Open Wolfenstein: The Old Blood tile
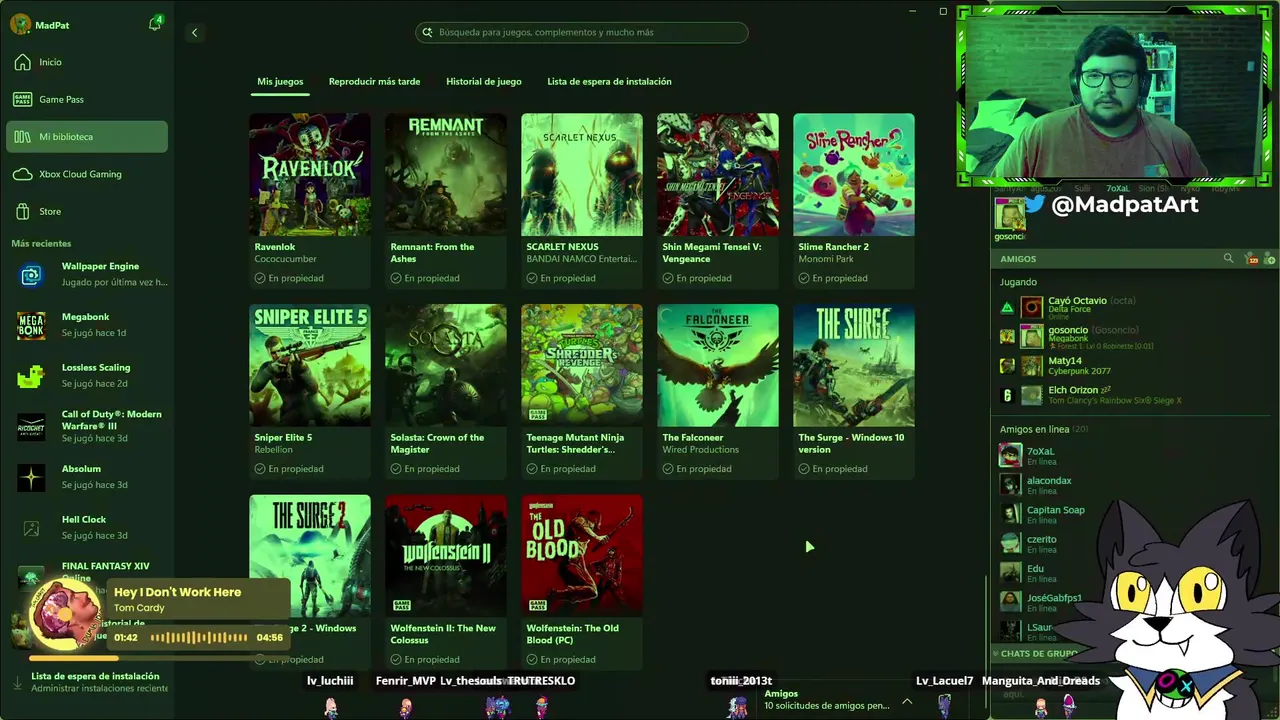 pyautogui.click(x=582, y=582)
